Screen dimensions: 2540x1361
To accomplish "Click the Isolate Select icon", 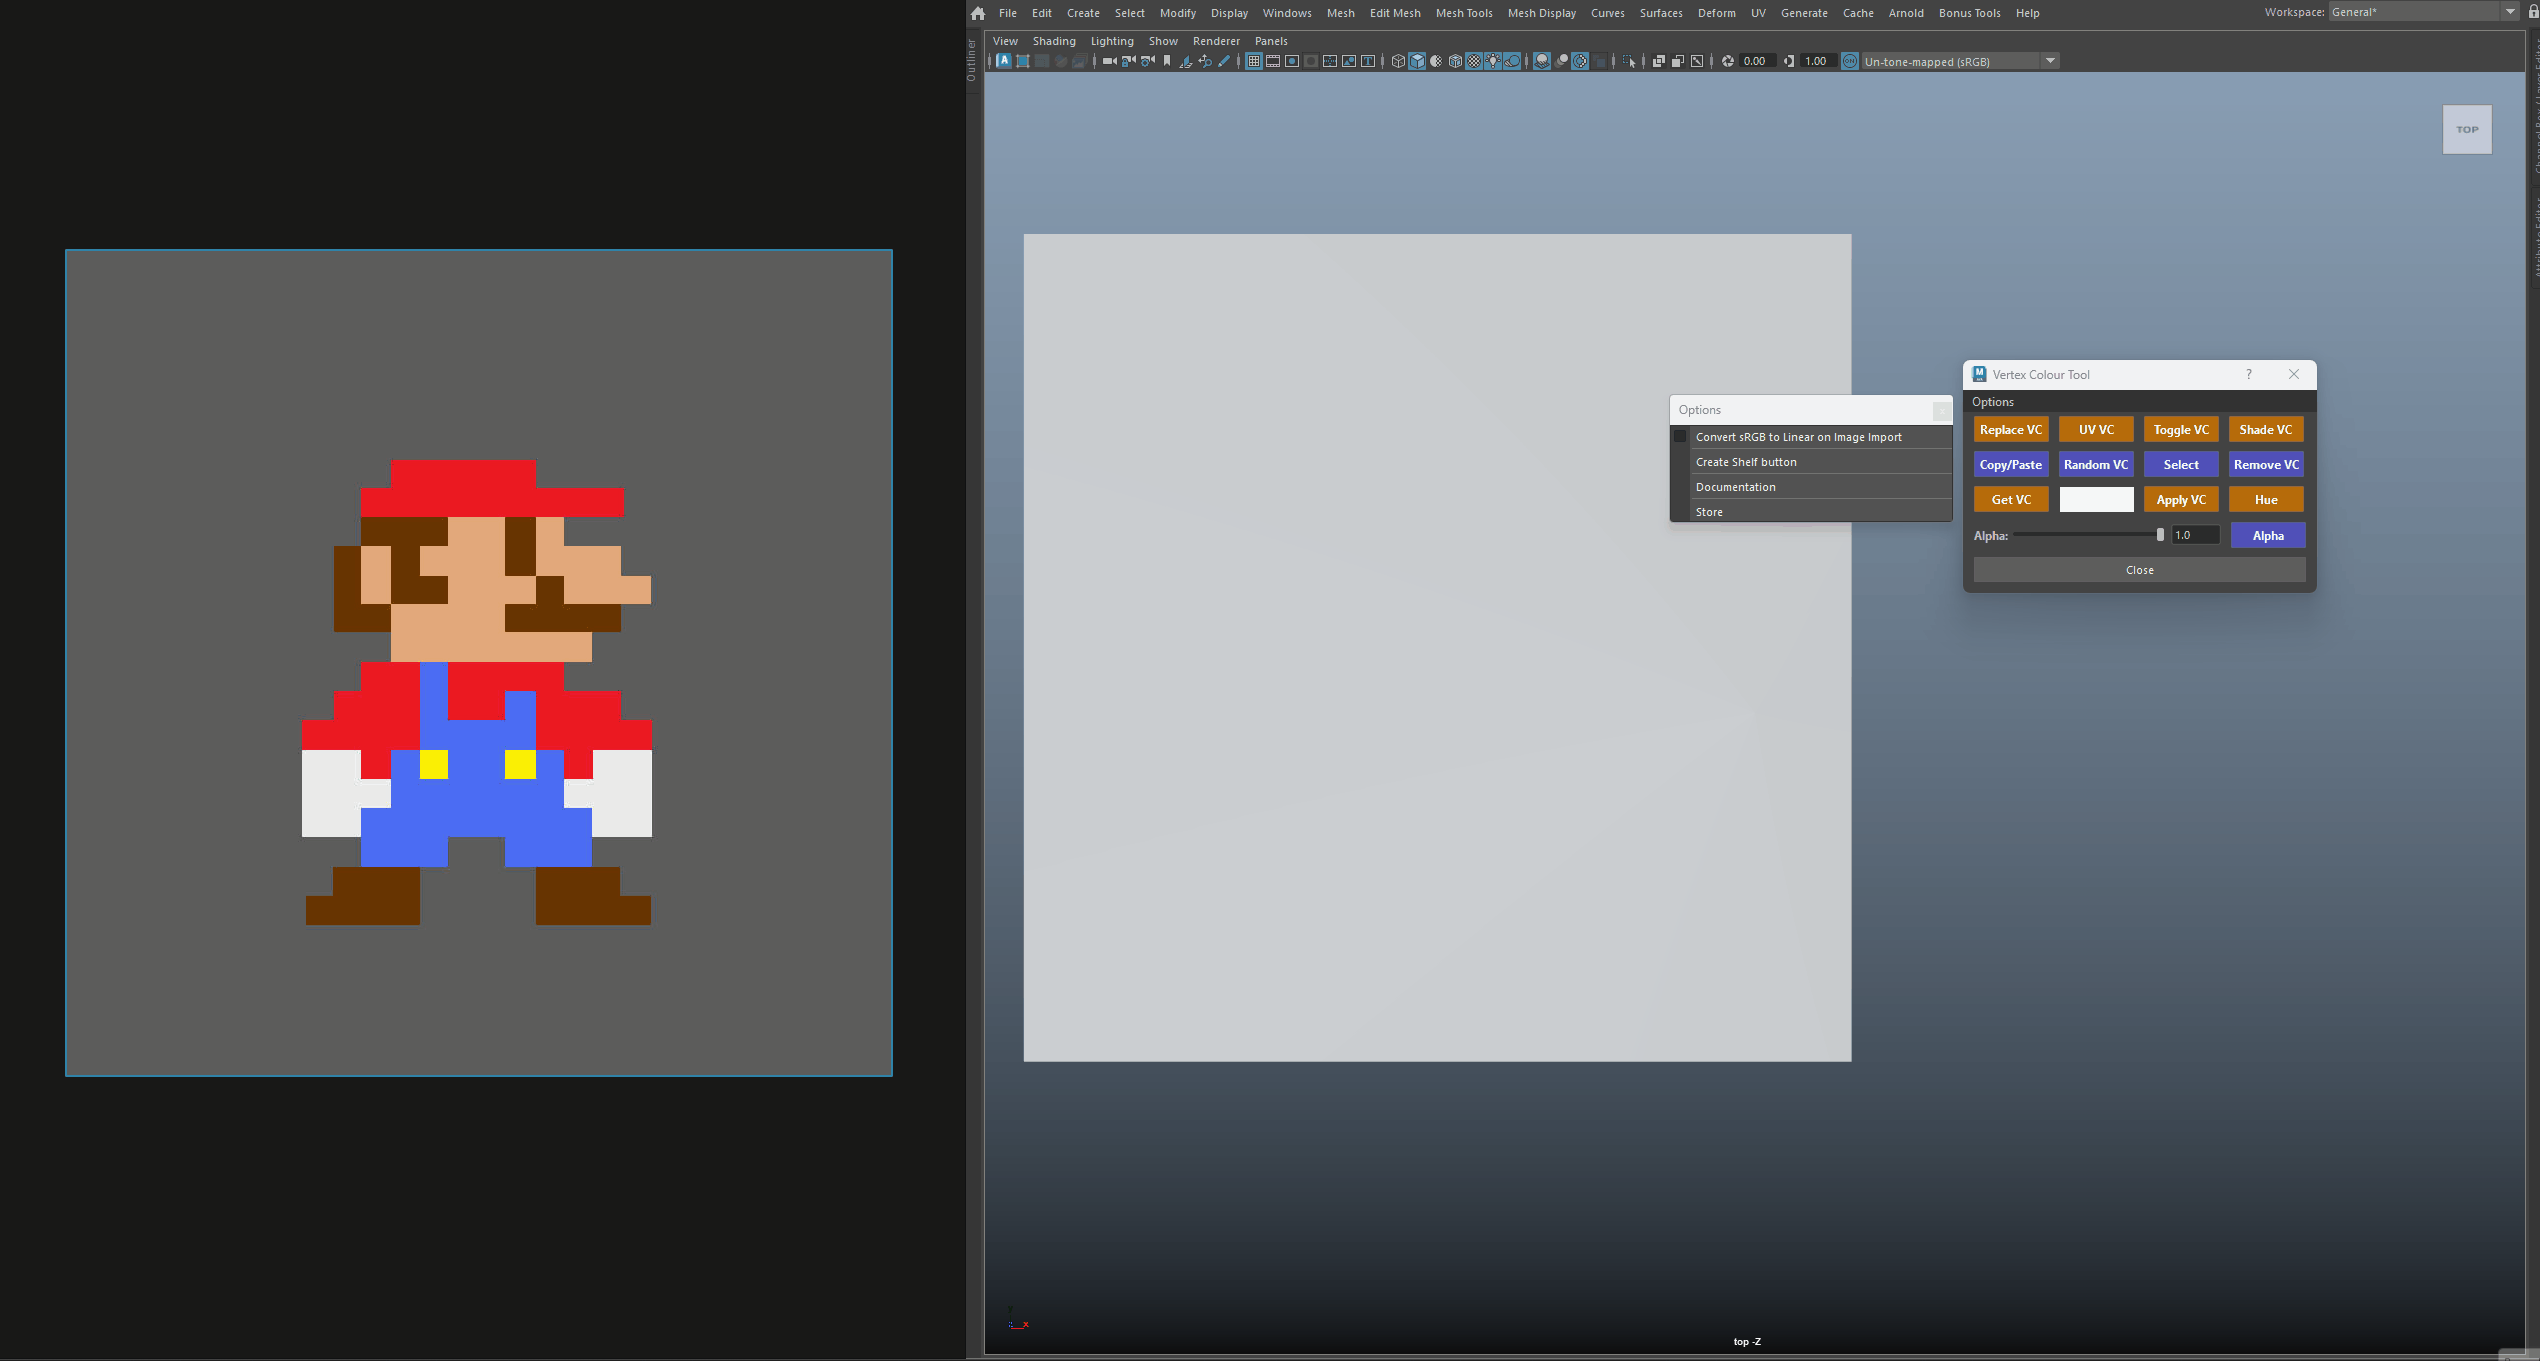I will click(x=1629, y=61).
